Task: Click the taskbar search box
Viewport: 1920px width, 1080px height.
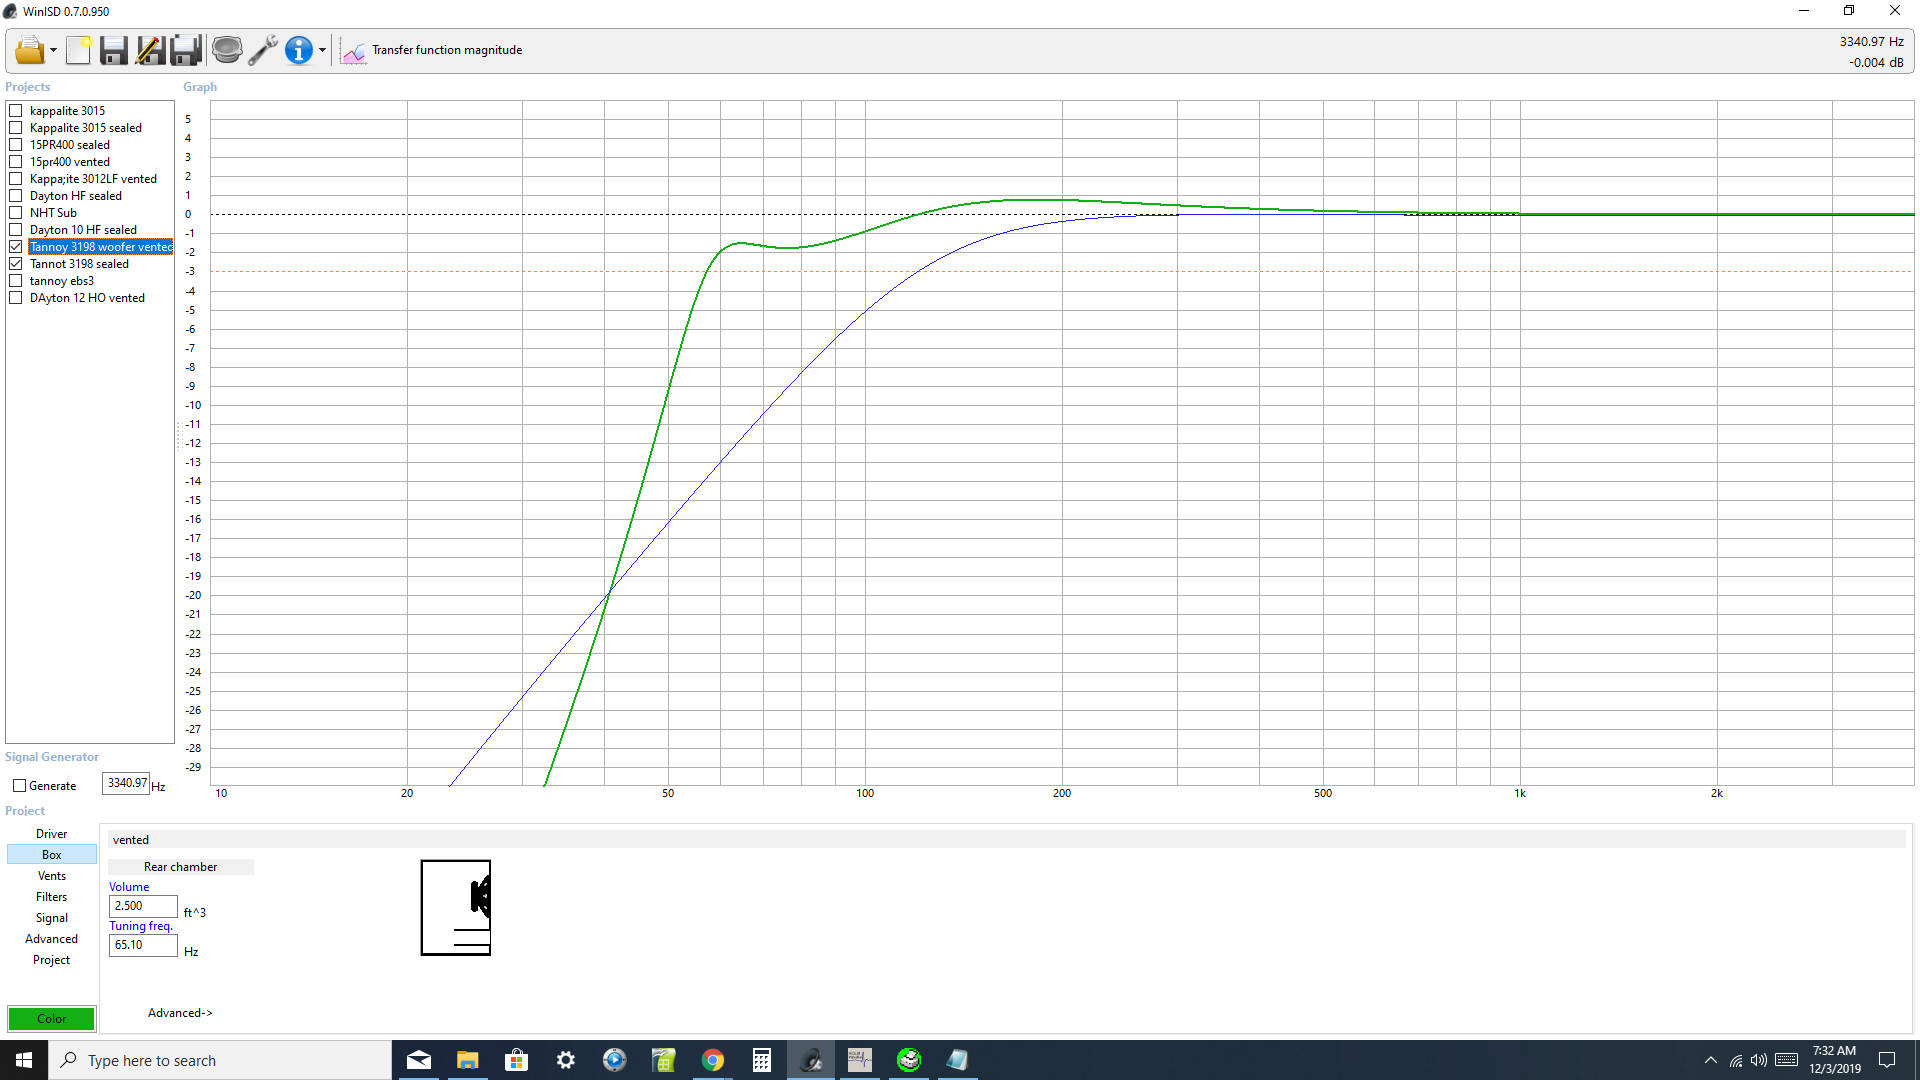Action: point(220,1060)
